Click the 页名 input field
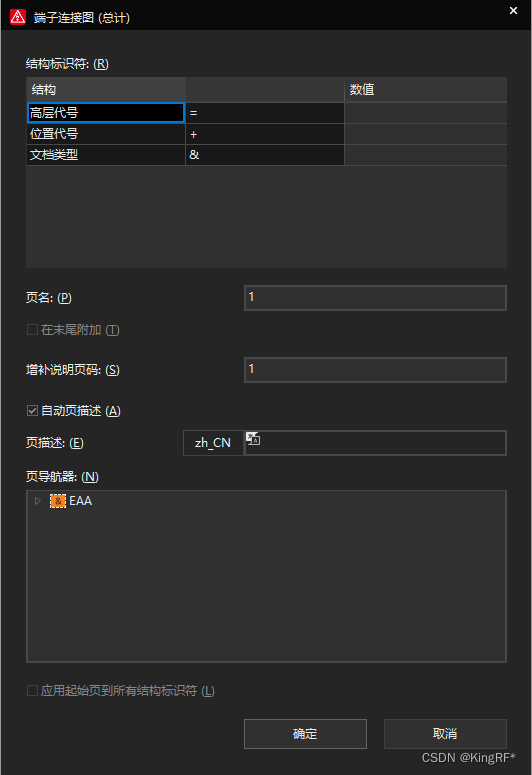The image size is (532, 775). pyautogui.click(x=375, y=298)
